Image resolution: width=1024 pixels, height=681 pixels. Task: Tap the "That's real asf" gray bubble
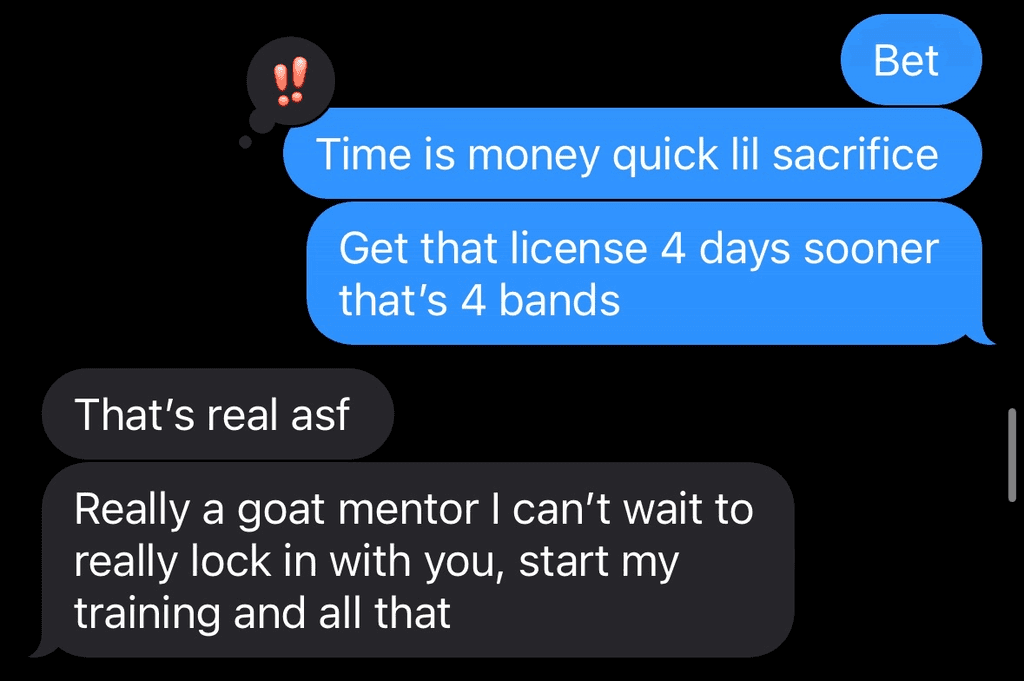coord(217,414)
